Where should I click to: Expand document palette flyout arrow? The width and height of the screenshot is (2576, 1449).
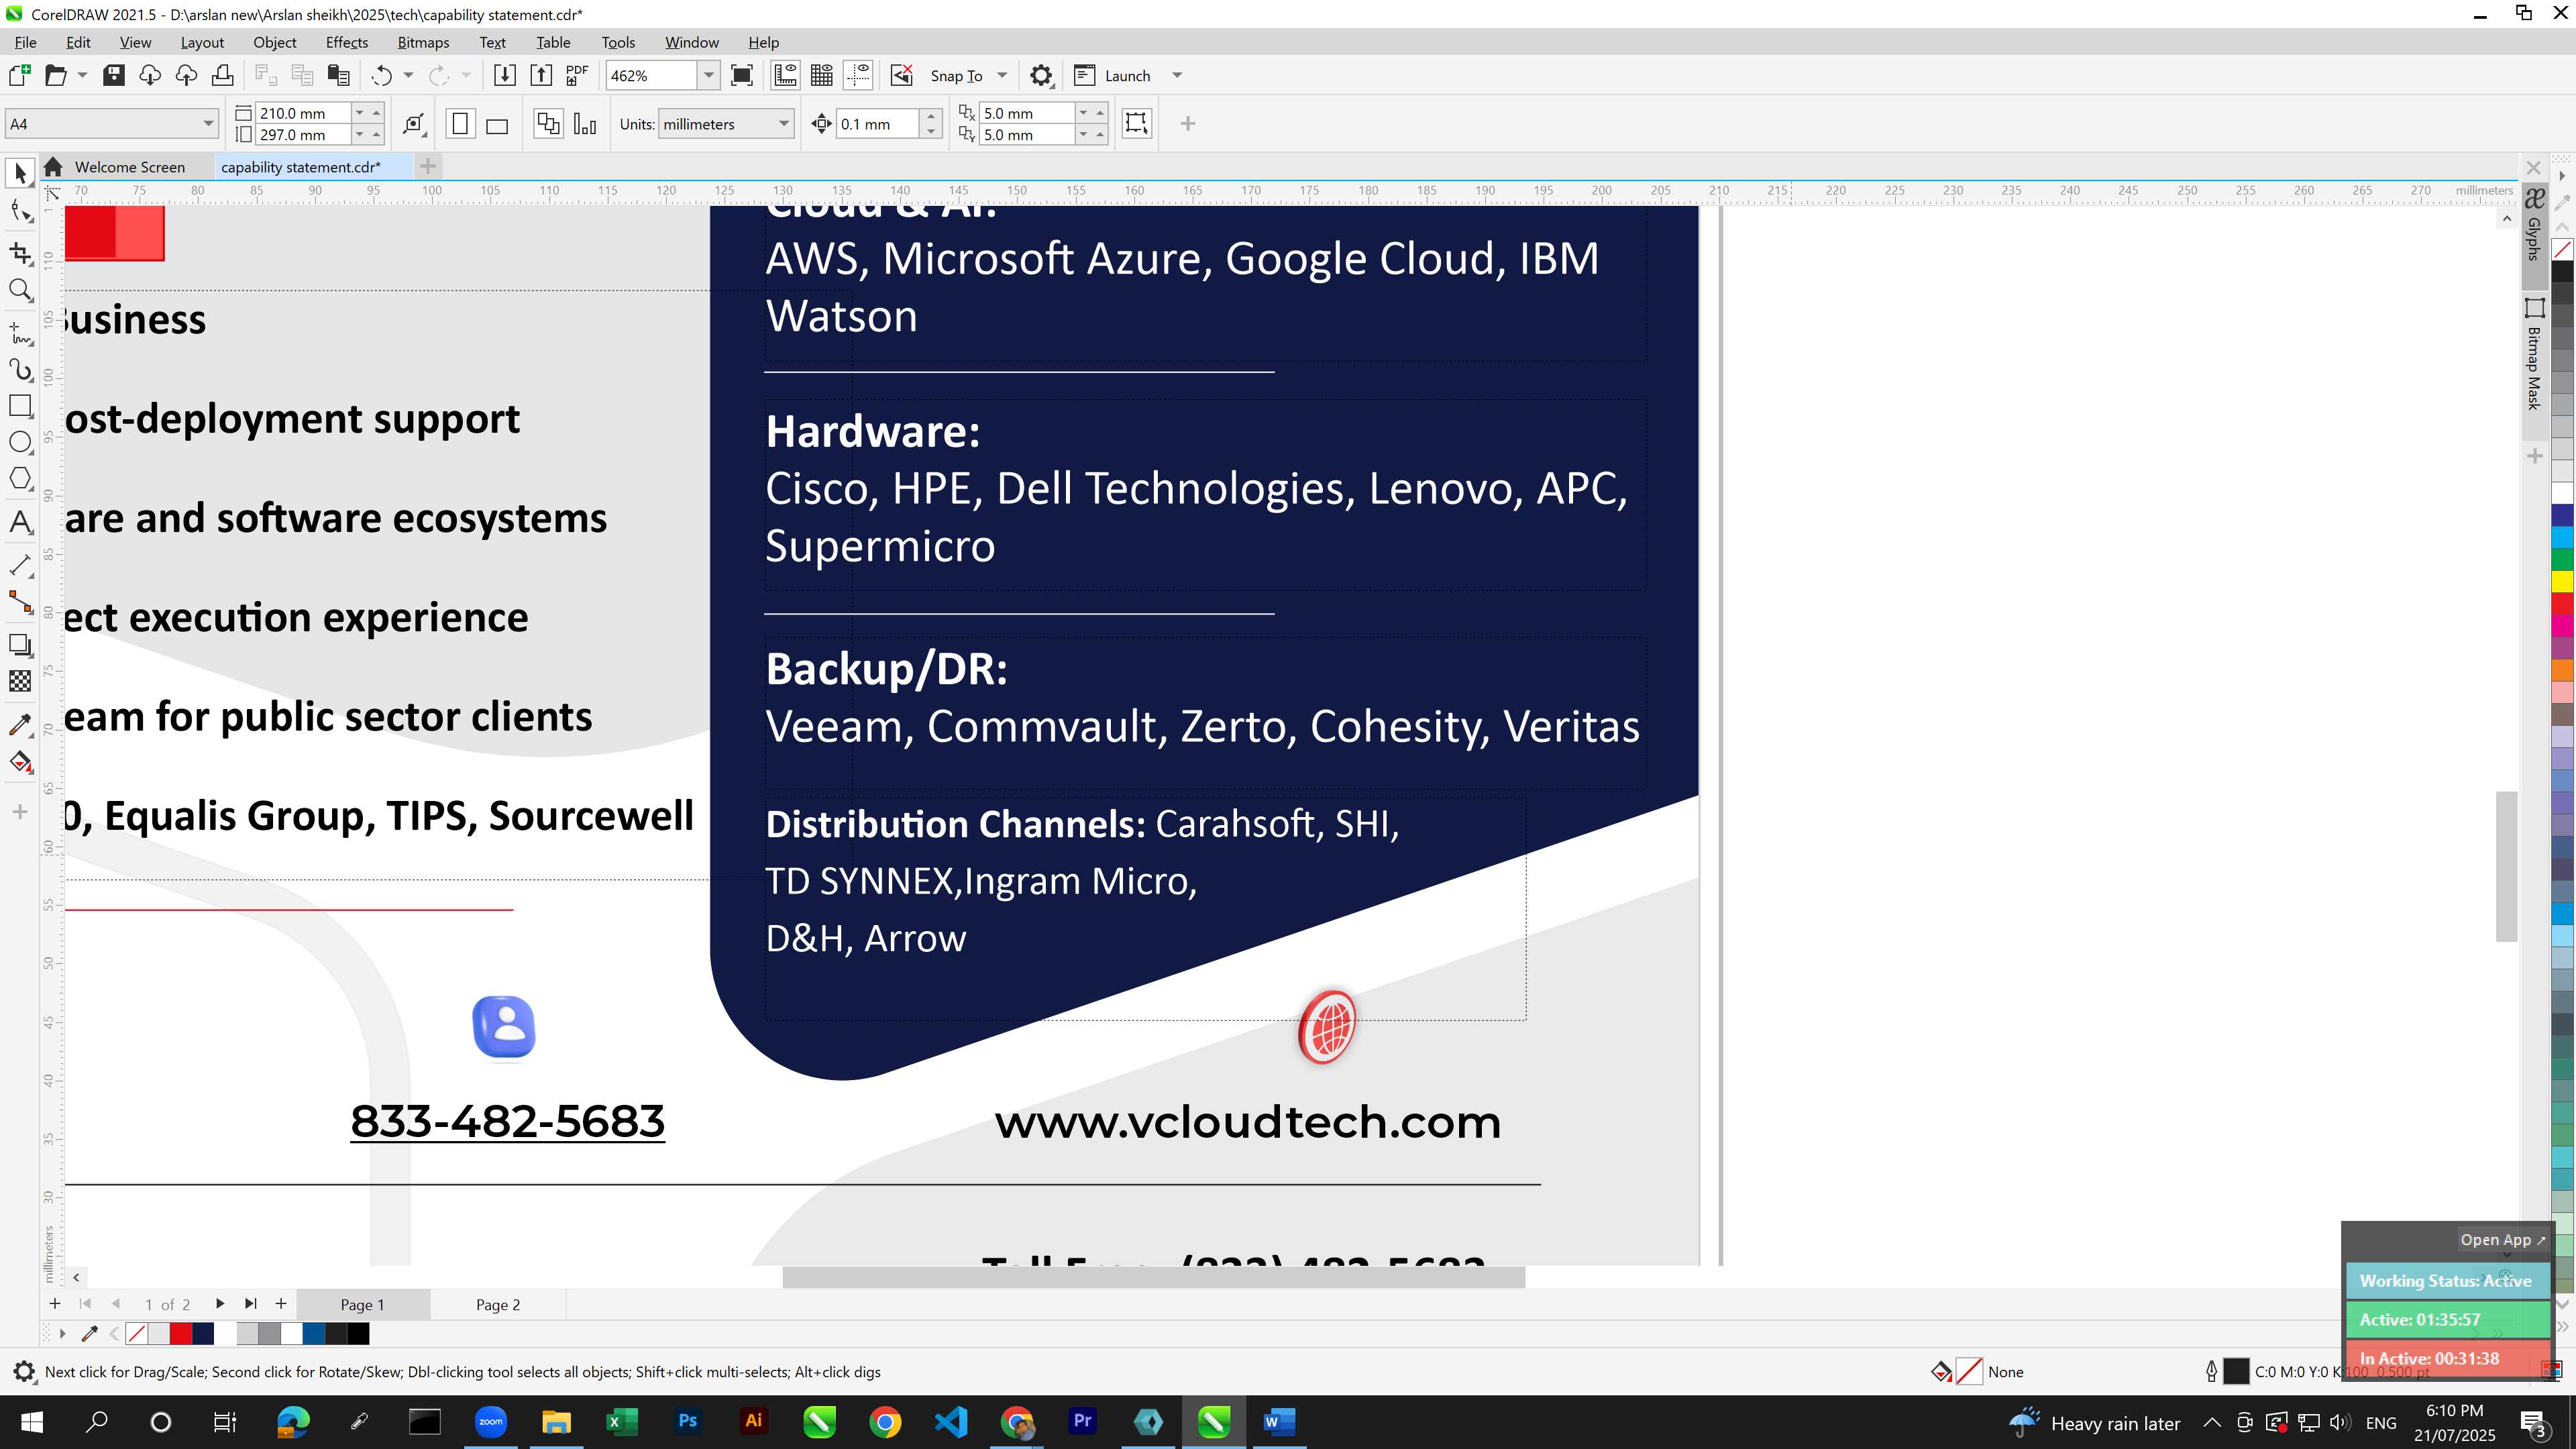(62, 1333)
